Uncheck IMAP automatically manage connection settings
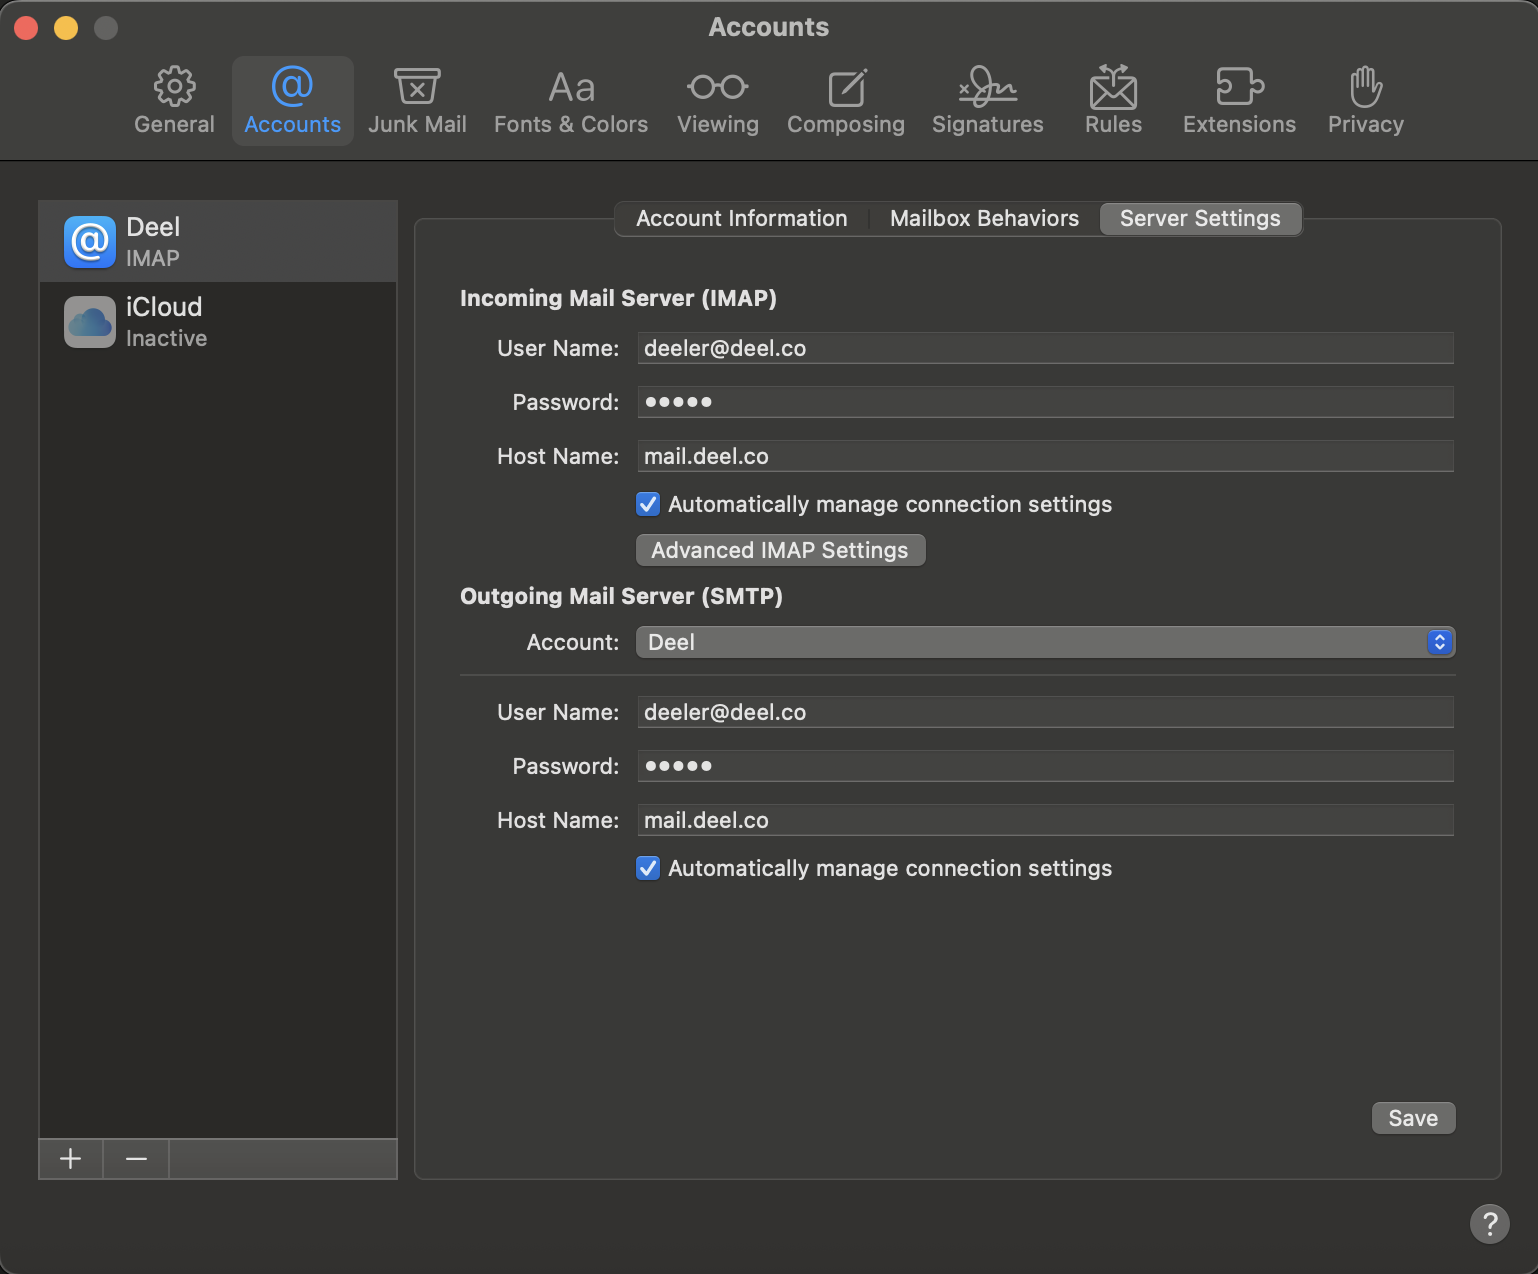1538x1274 pixels. click(x=648, y=504)
